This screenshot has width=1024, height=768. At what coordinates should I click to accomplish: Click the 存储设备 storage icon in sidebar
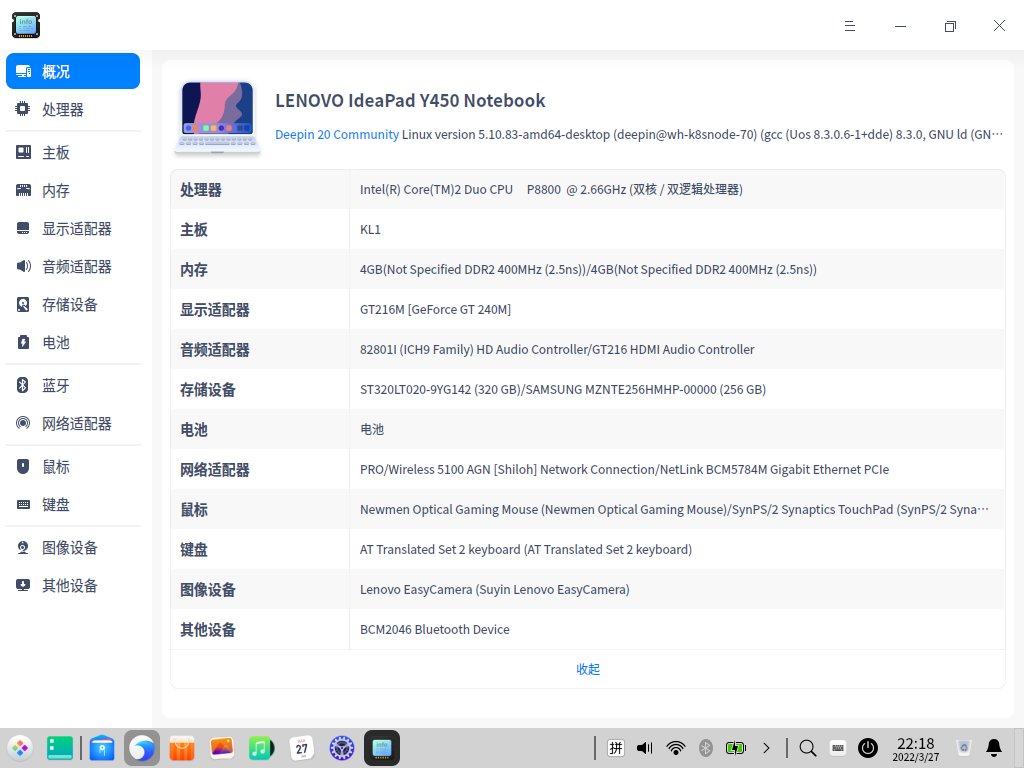tap(23, 304)
